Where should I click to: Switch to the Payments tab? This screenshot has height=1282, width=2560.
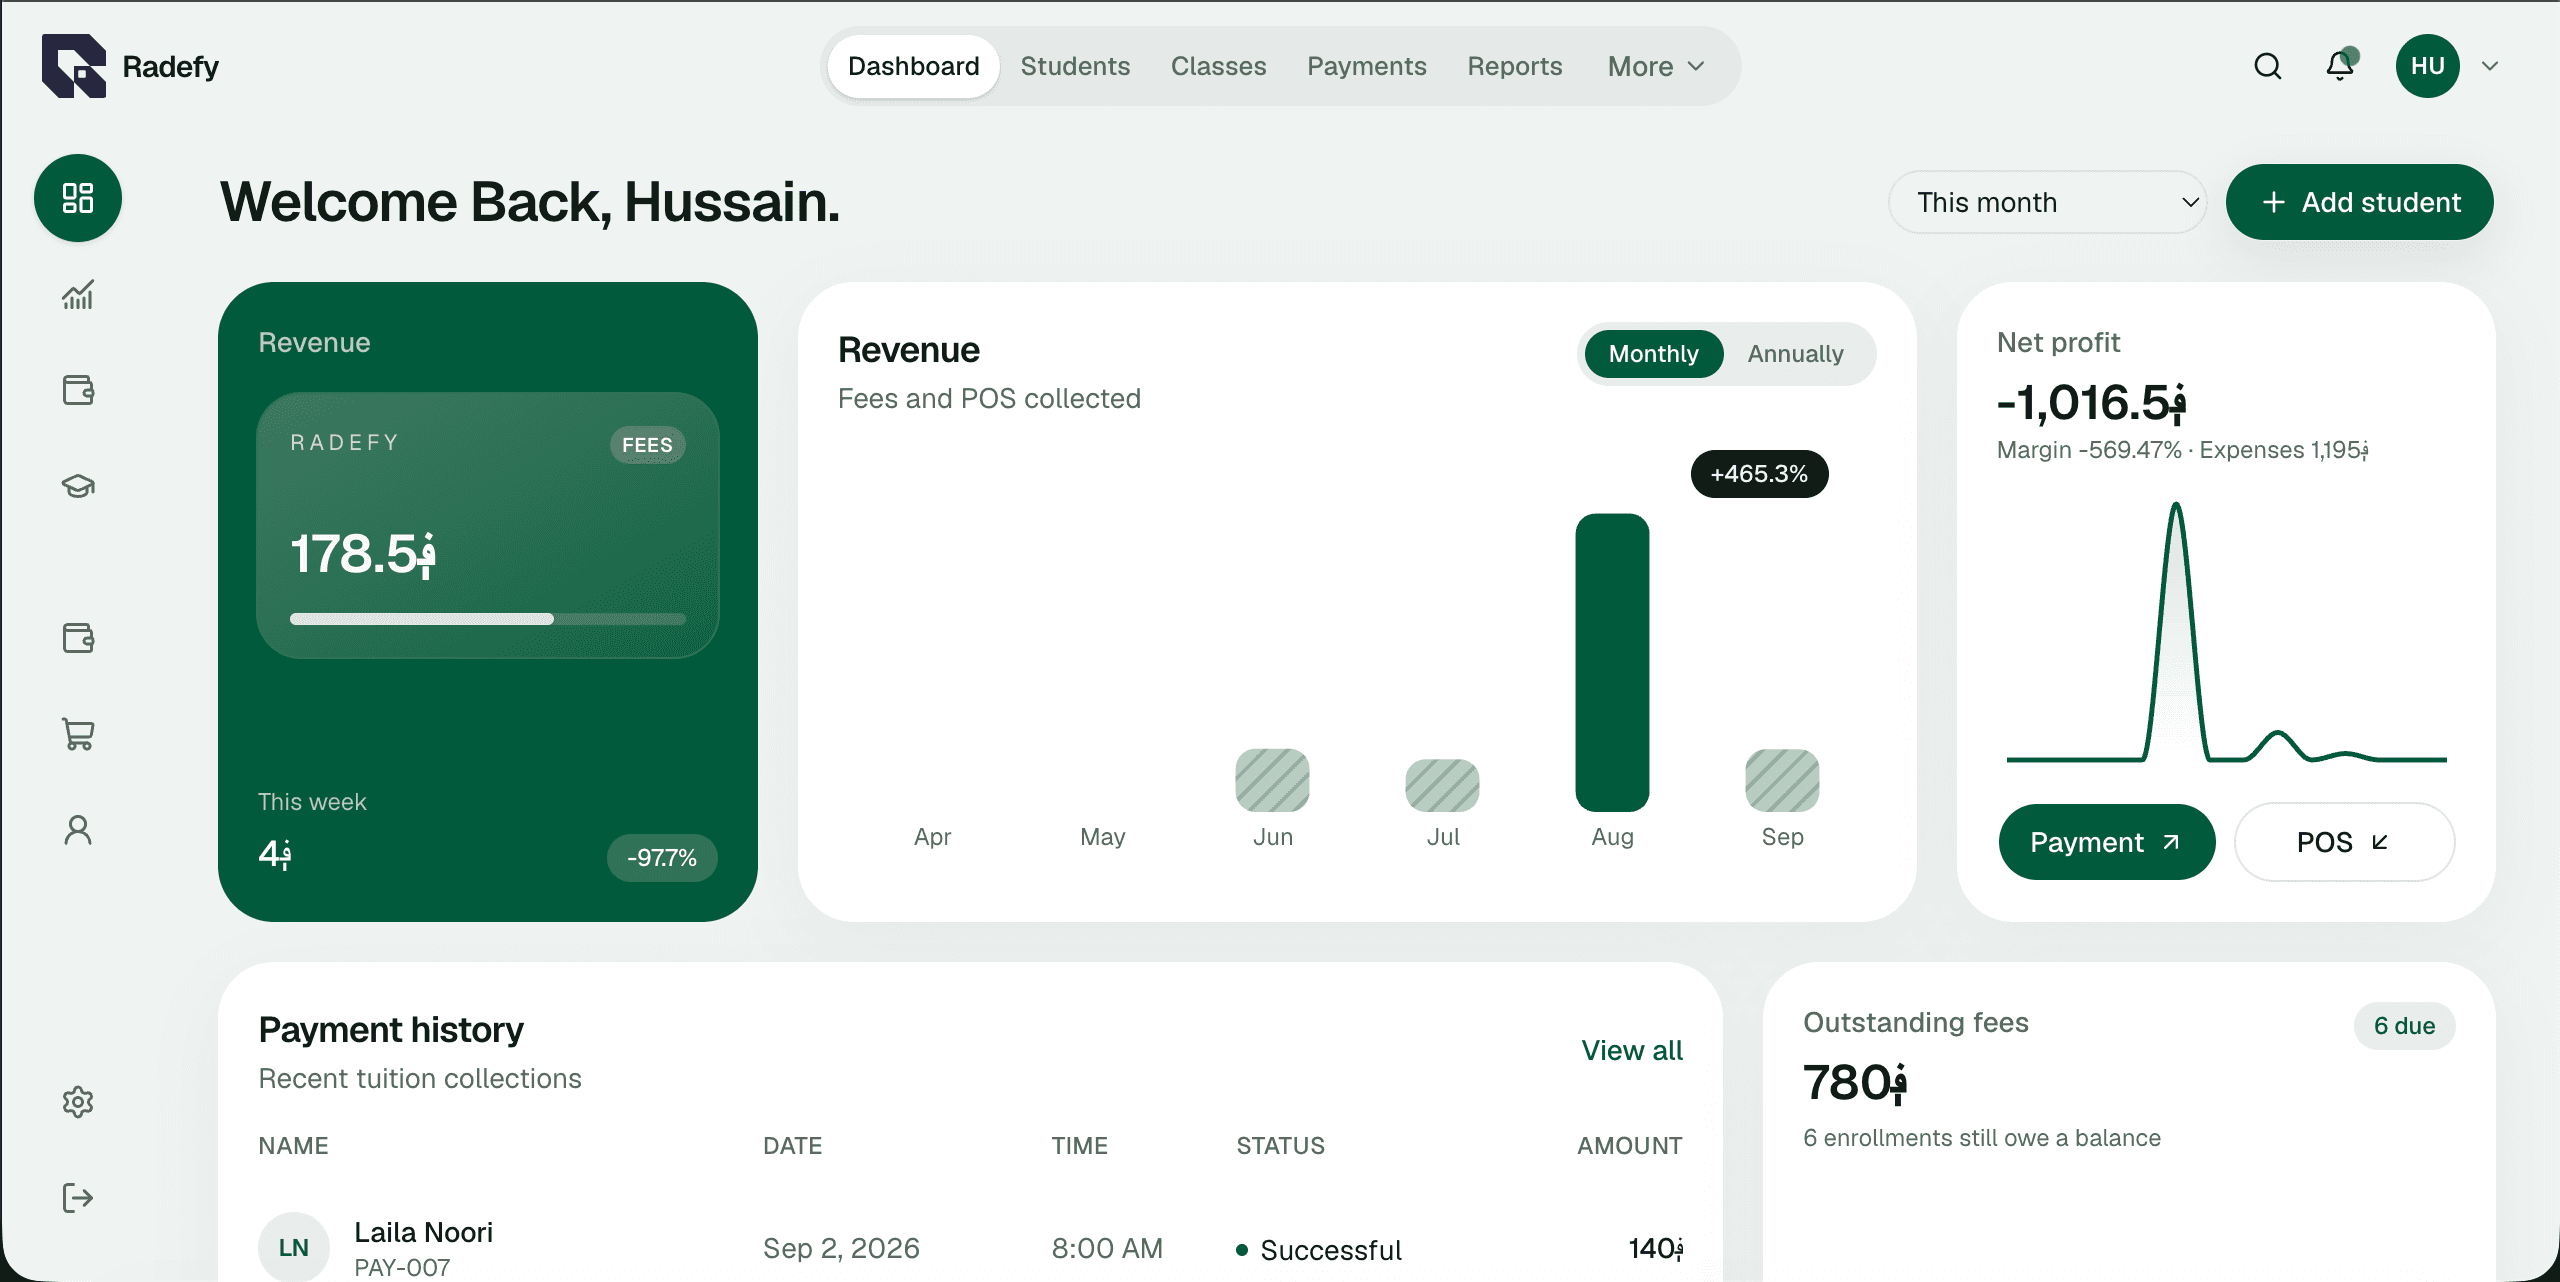point(1367,66)
